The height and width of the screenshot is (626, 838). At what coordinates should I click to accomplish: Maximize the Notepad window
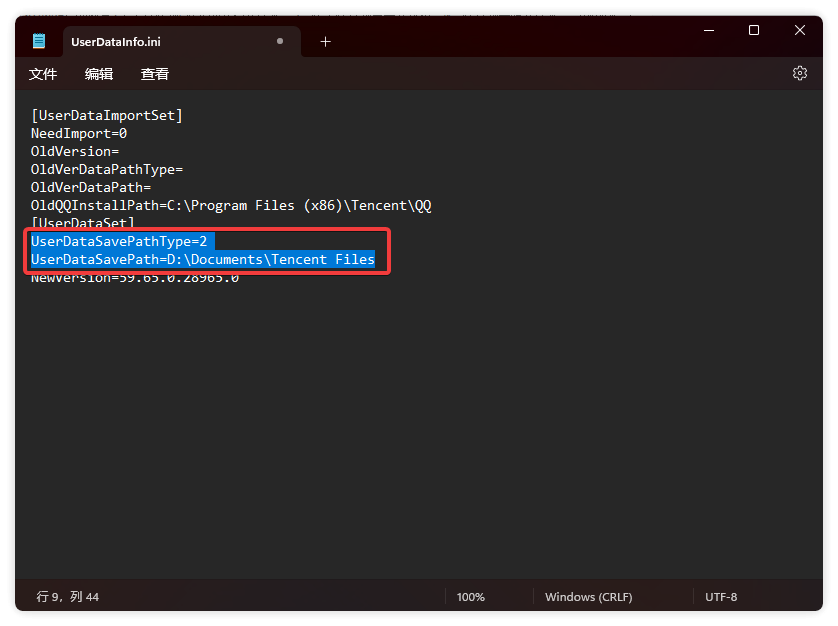754,30
